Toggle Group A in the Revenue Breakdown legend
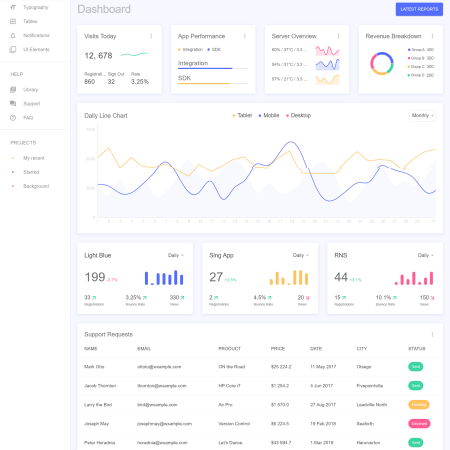Image resolution: width=450 pixels, height=450 pixels. coord(421,50)
